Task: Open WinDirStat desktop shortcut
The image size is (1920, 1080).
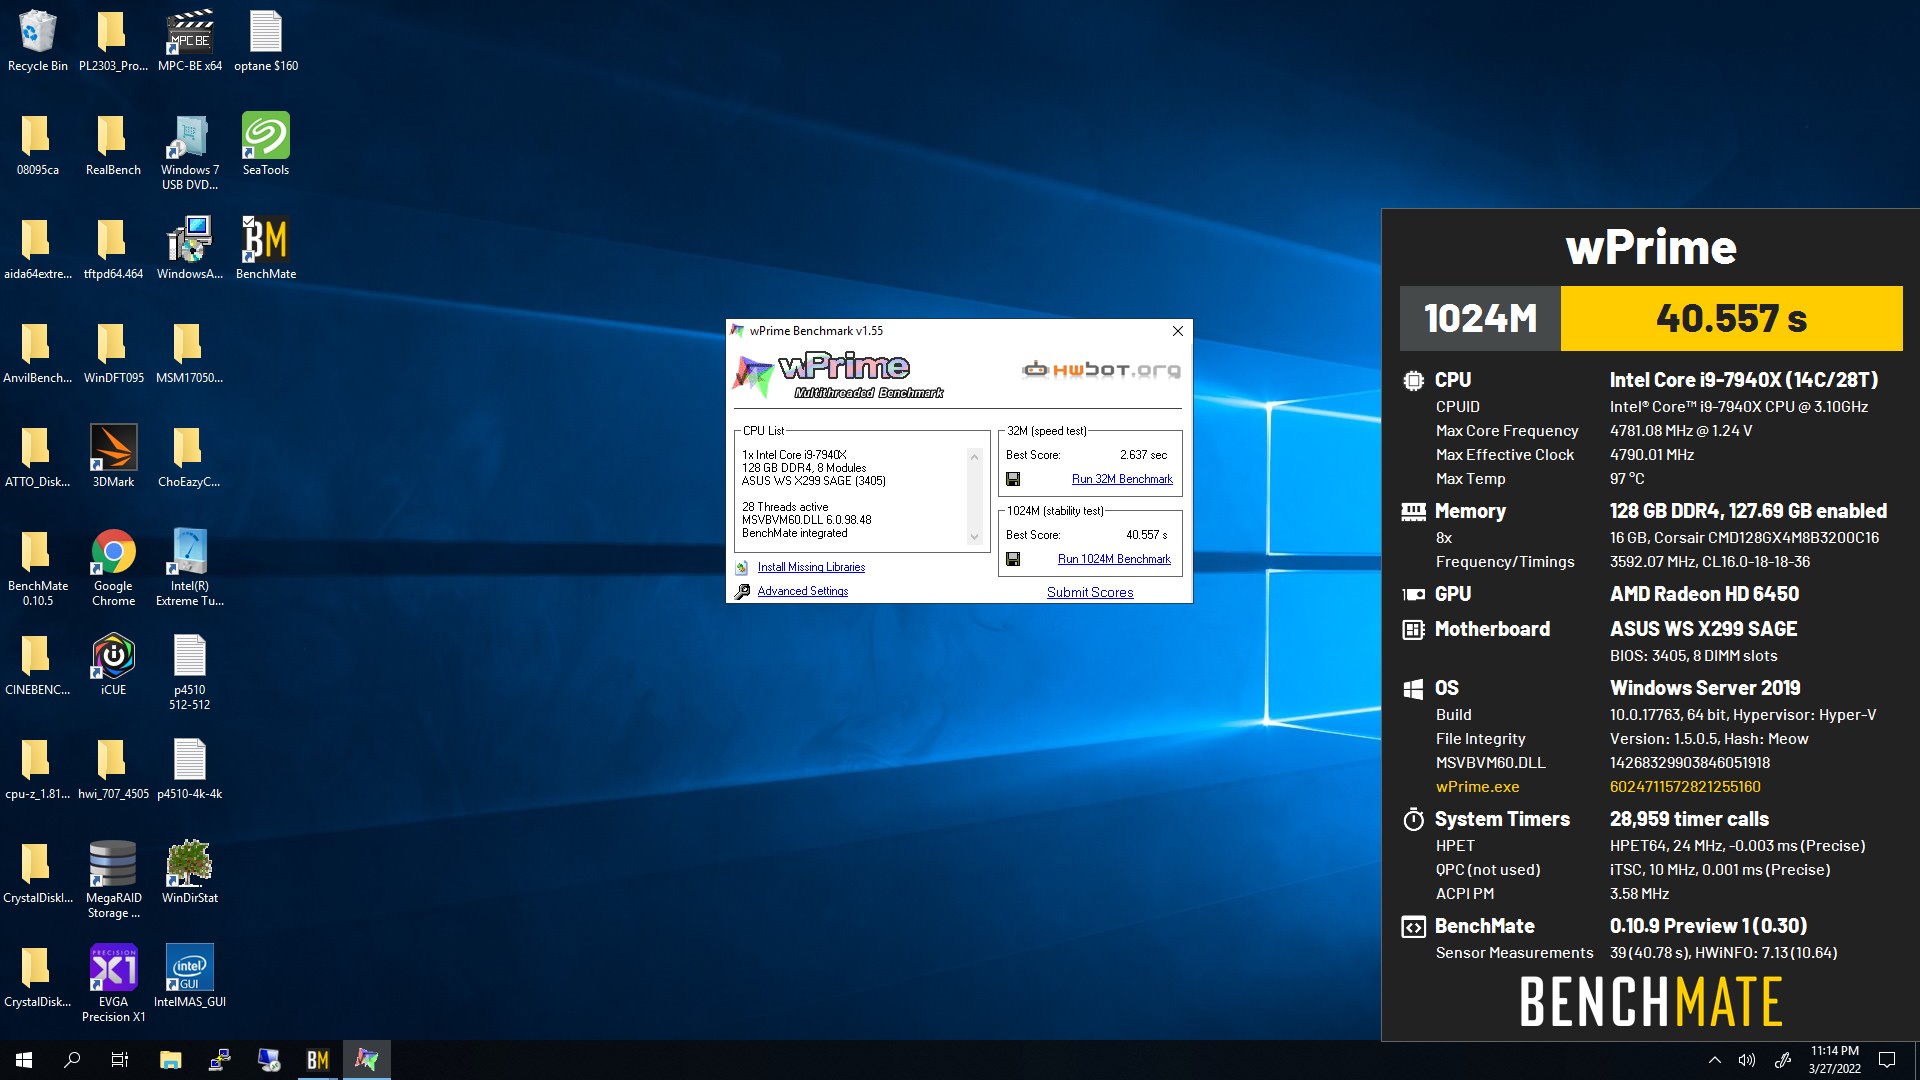Action: point(190,873)
